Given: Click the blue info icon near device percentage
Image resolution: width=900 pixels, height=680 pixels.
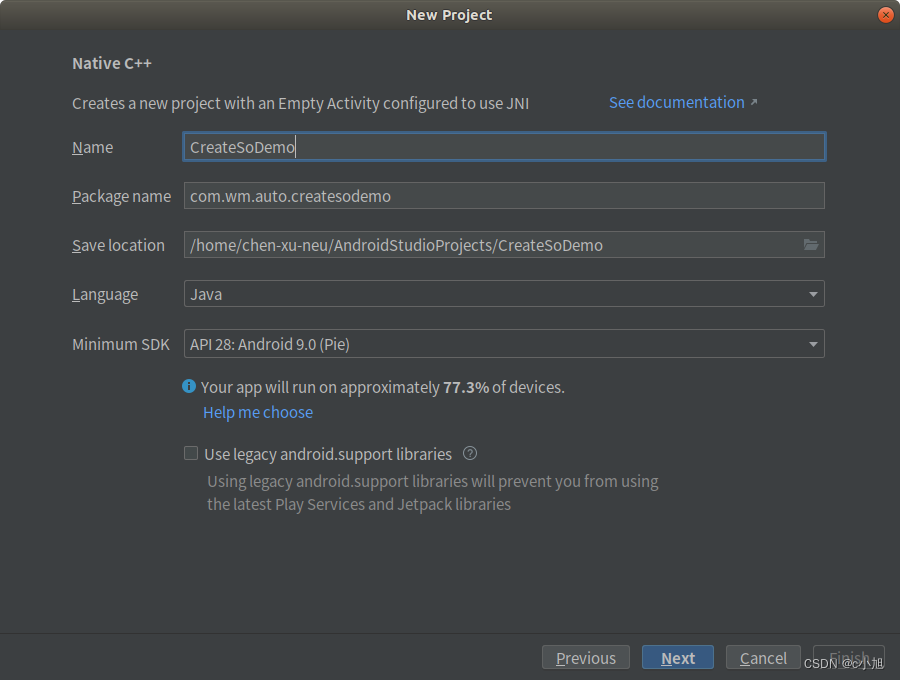Looking at the screenshot, I should click(x=189, y=386).
